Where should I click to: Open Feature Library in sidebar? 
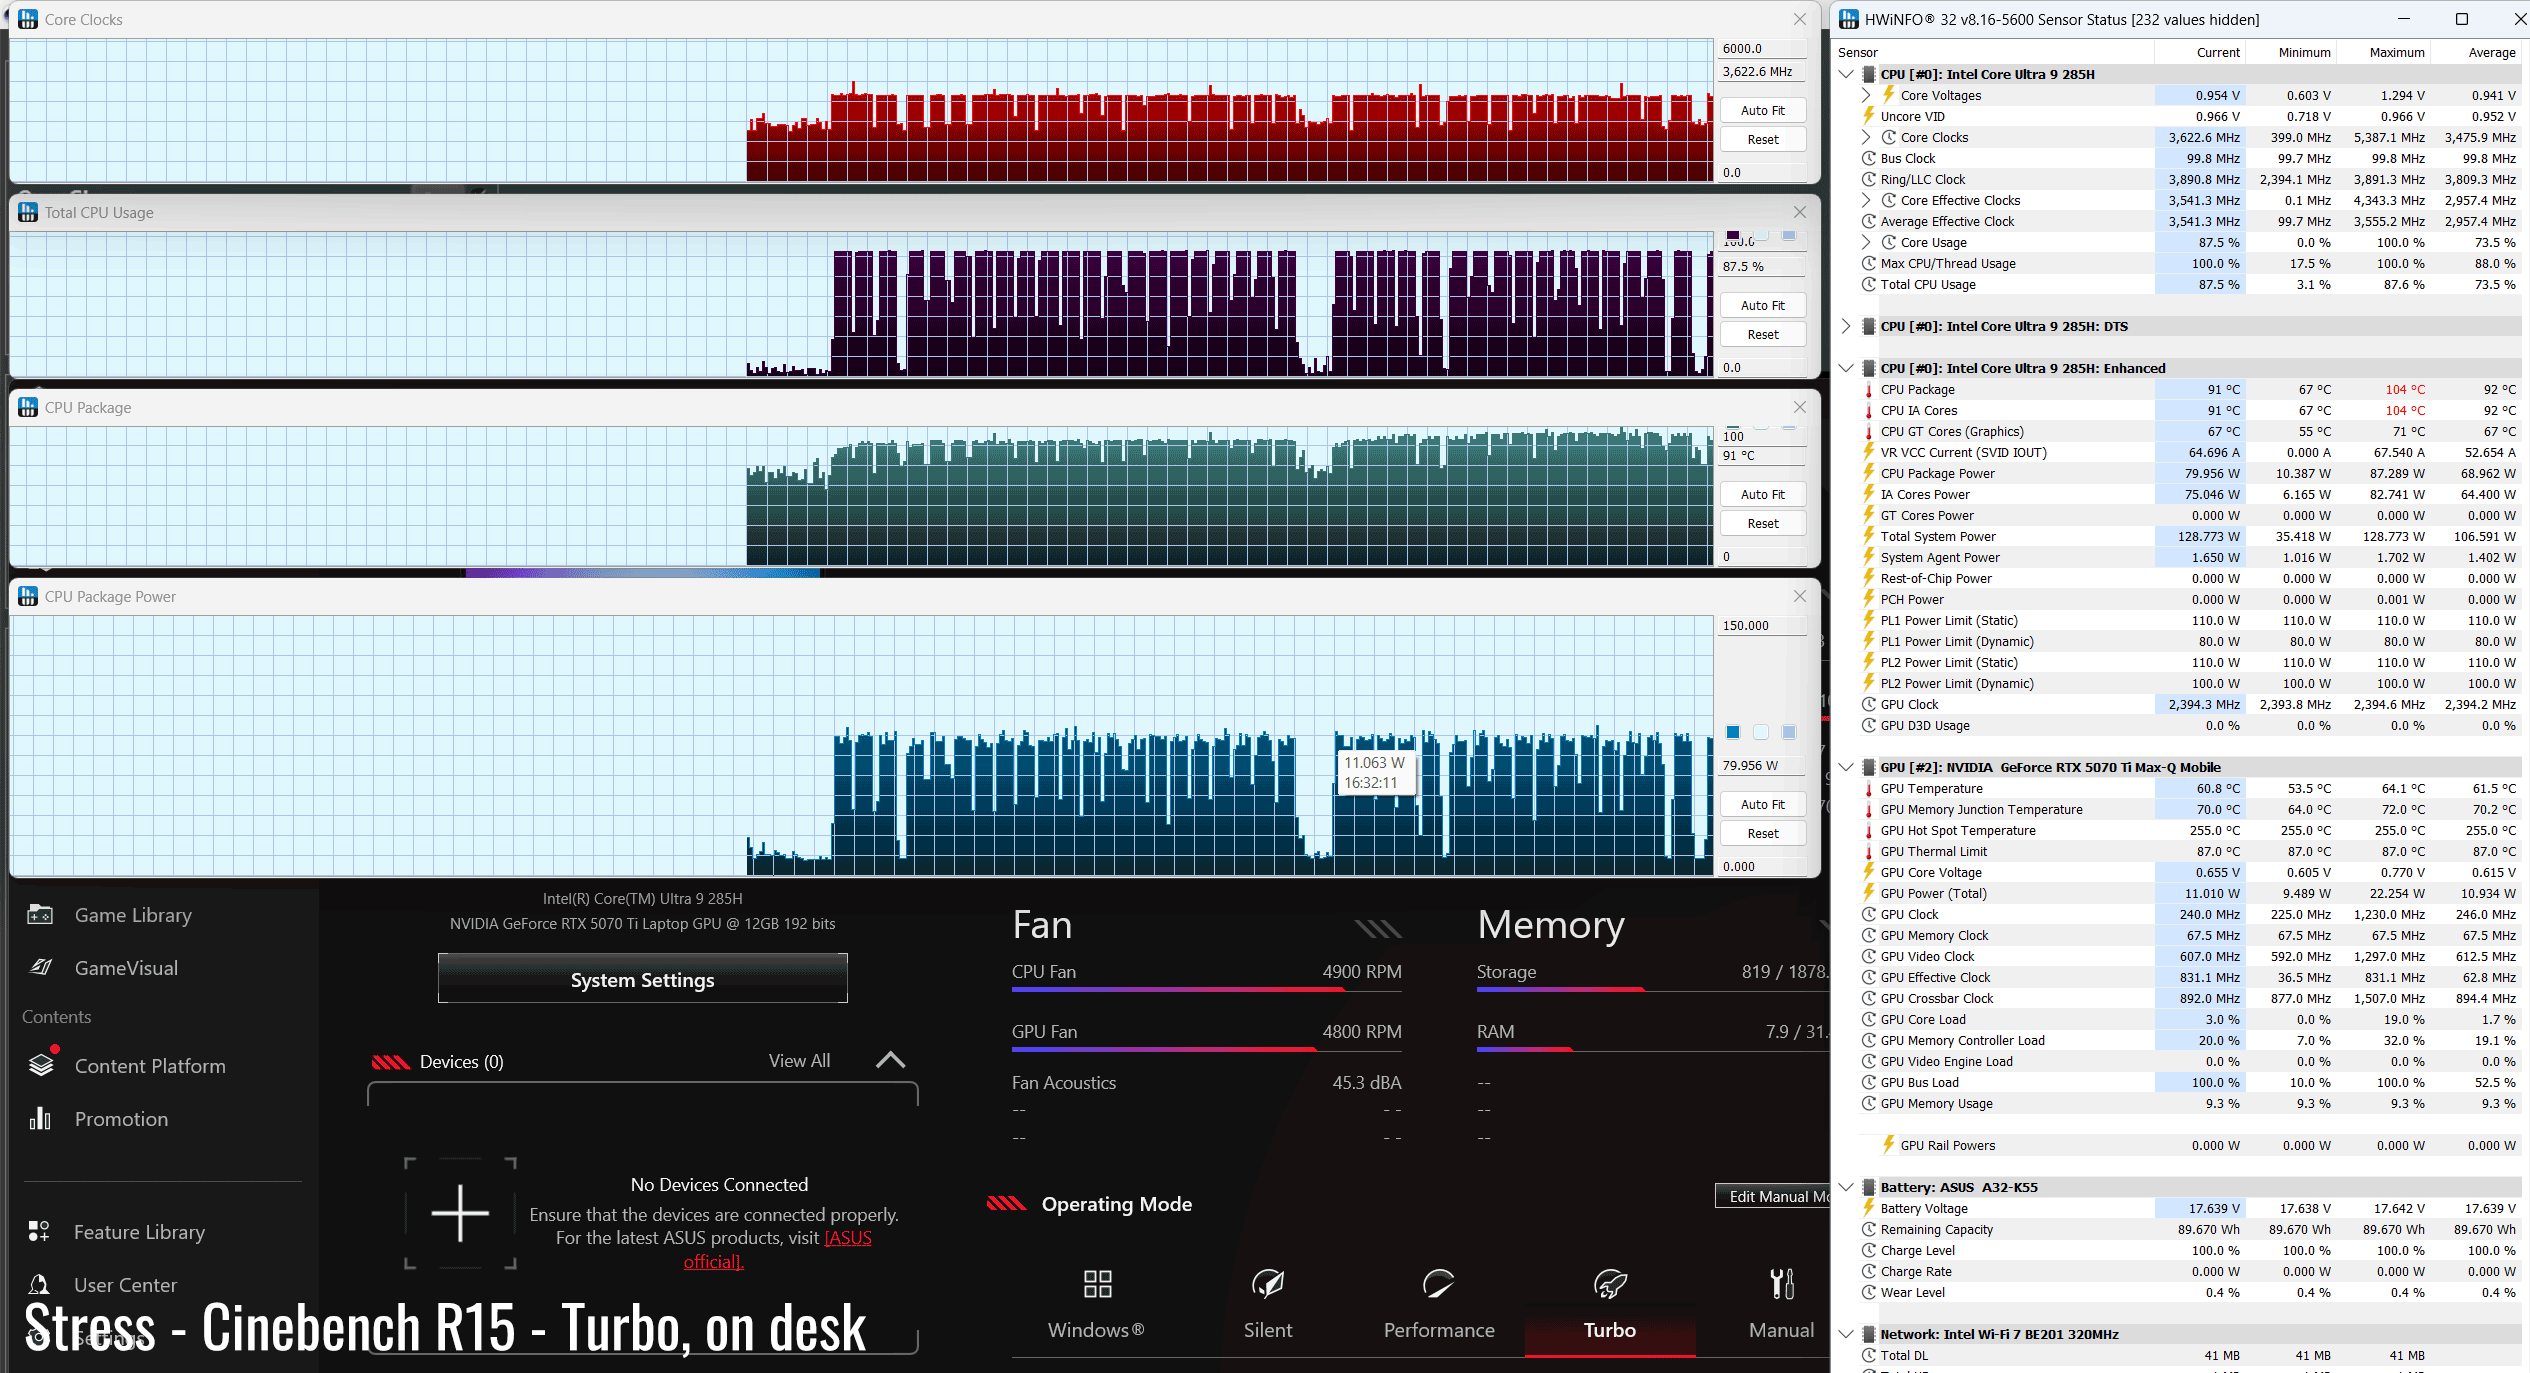coord(139,1232)
